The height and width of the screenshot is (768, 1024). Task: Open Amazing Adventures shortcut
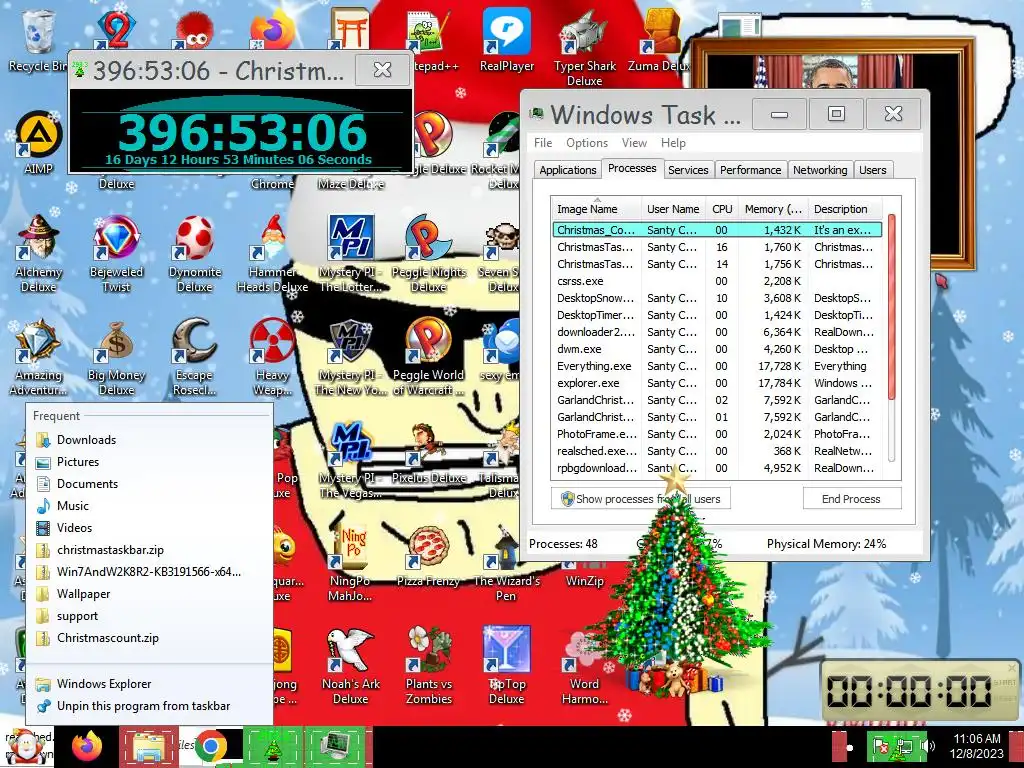click(38, 357)
